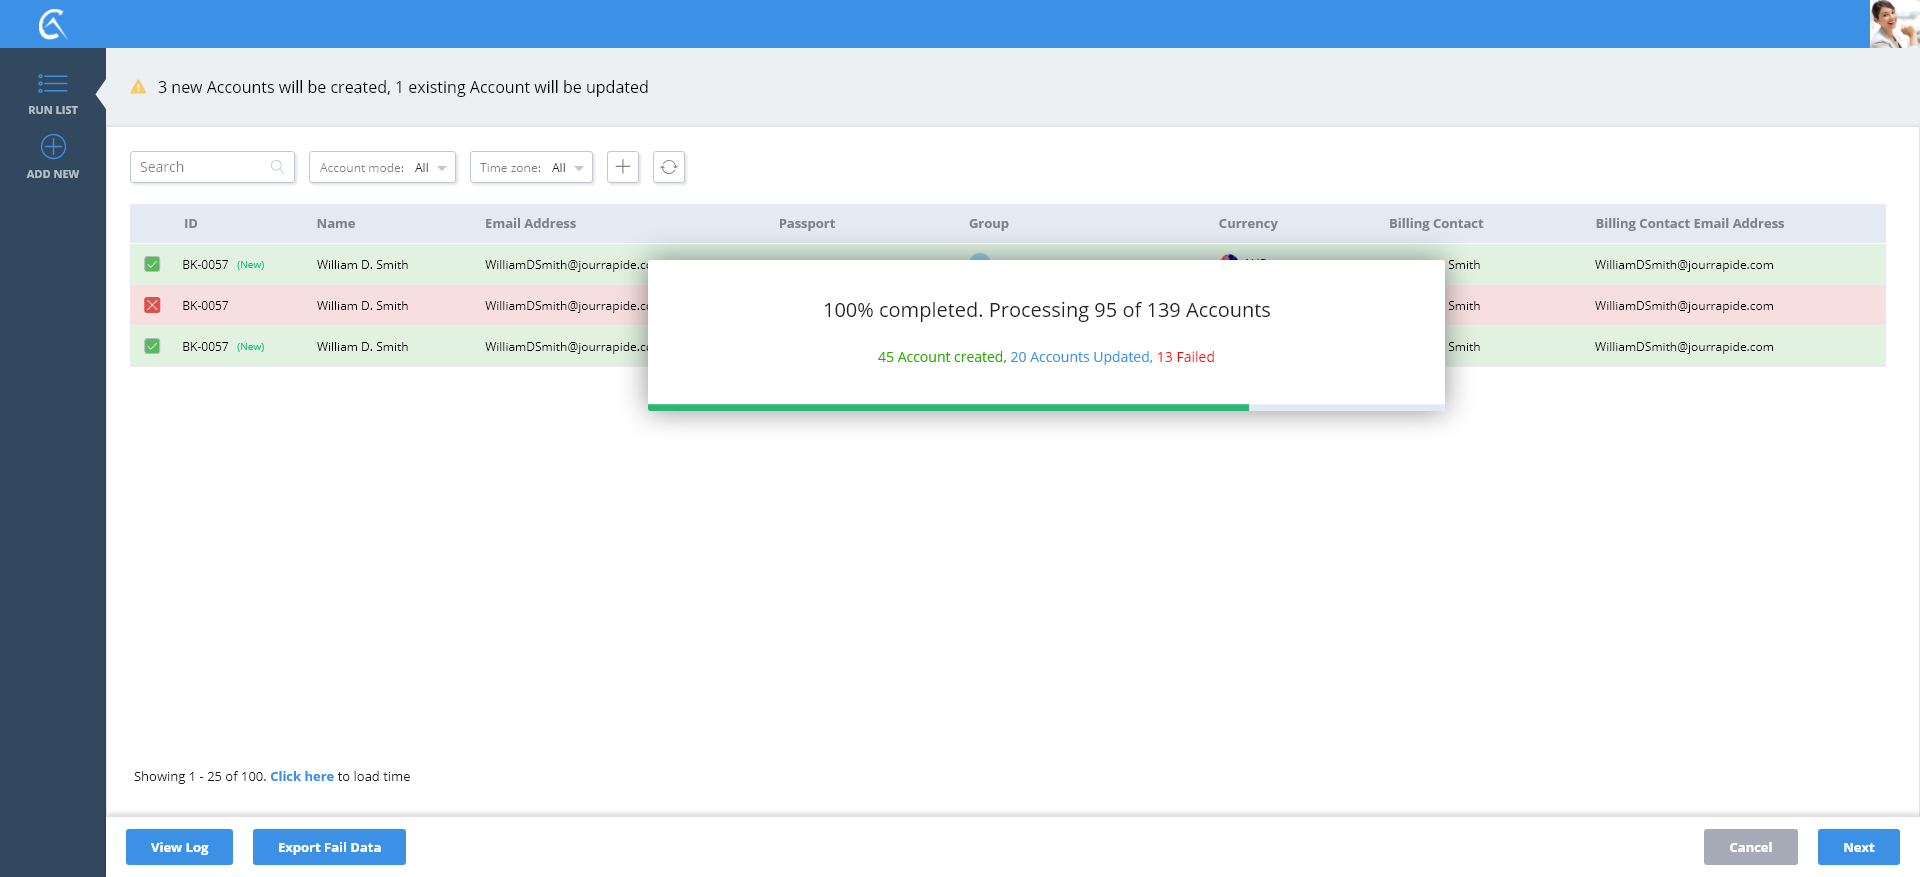Uncheck the first BK-0057 row checkbox
1920x877 pixels.
(152, 265)
